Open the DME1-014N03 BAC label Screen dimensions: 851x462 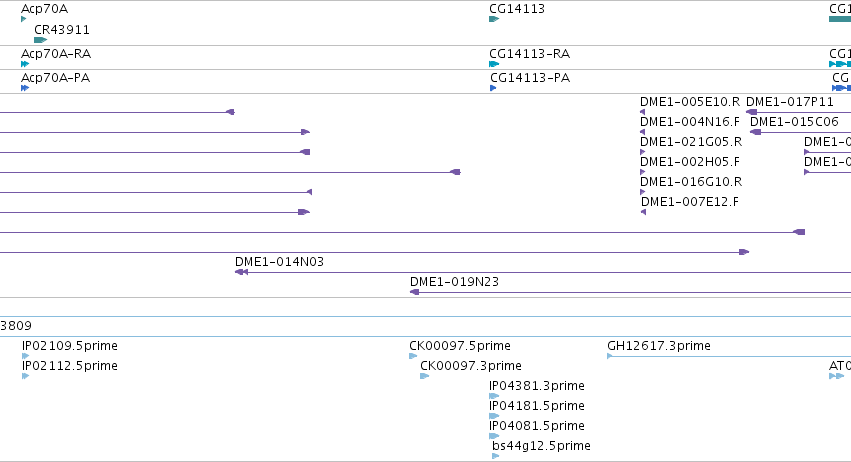[280, 262]
